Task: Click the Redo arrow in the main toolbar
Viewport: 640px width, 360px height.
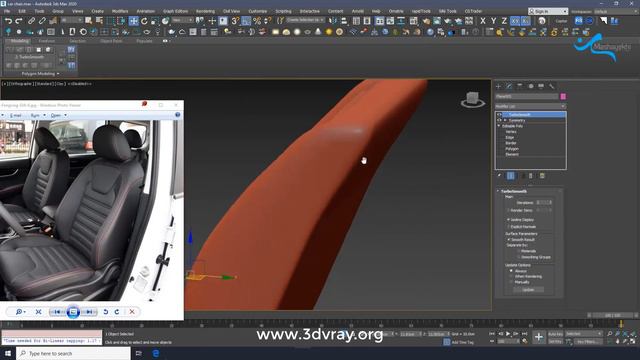Action: [19, 21]
